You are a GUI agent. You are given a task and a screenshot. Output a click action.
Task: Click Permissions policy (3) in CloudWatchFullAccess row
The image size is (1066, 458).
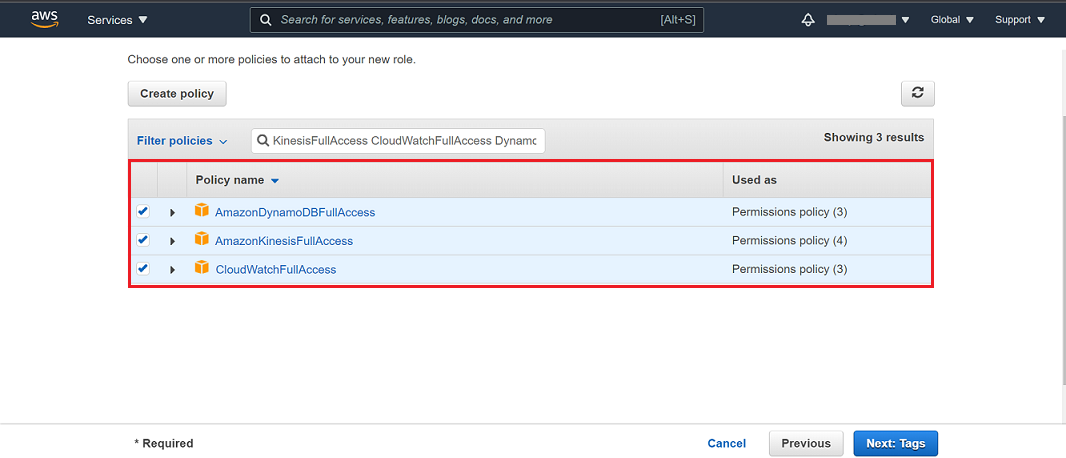click(789, 269)
